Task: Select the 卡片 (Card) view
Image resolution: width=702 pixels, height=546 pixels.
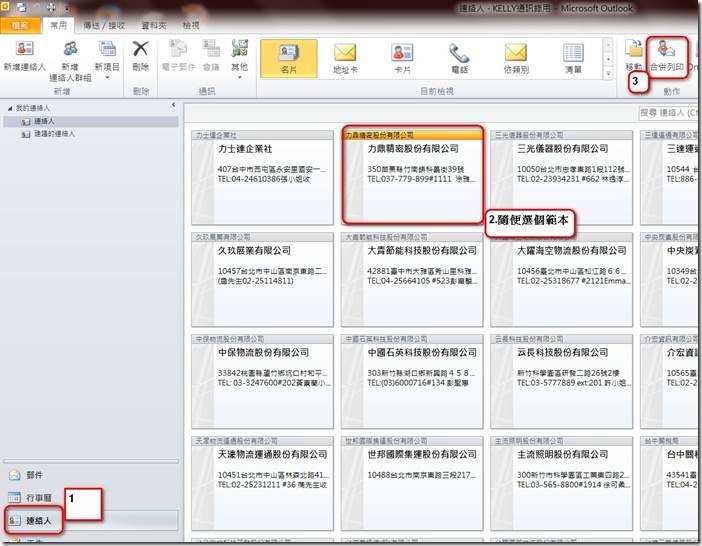Action: coord(402,58)
